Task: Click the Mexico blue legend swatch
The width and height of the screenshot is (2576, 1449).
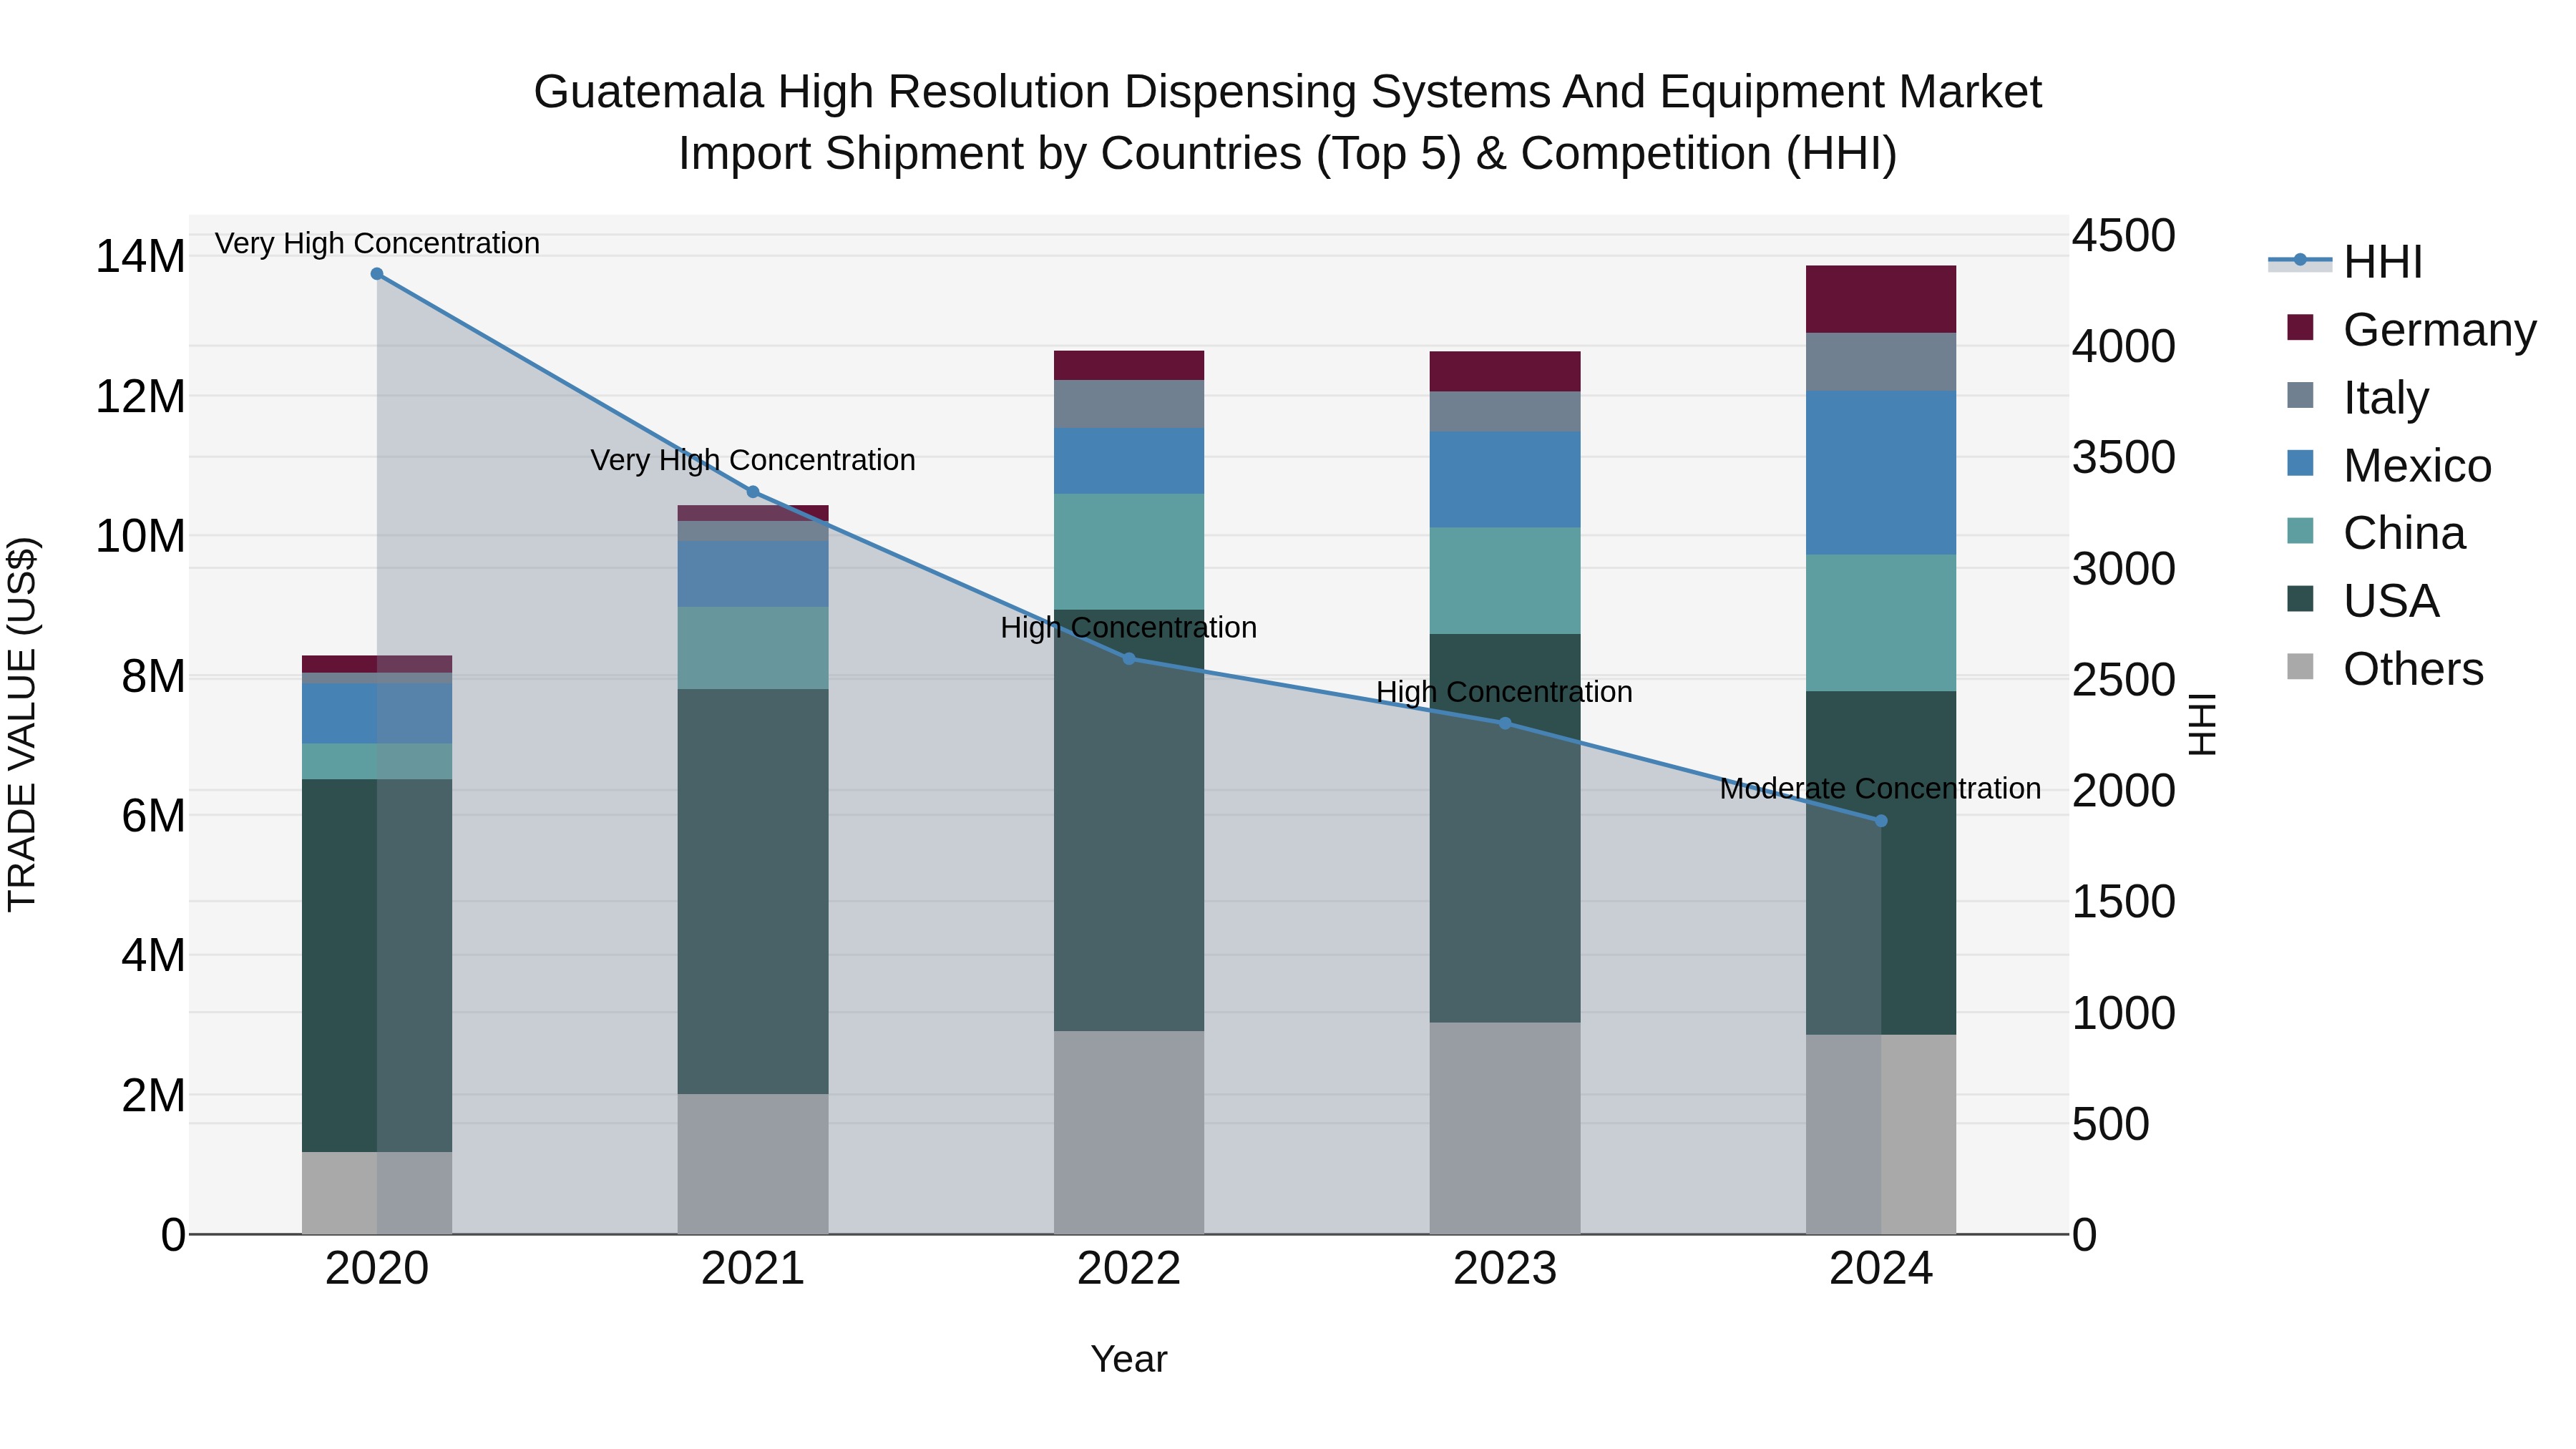Action: point(2300,463)
